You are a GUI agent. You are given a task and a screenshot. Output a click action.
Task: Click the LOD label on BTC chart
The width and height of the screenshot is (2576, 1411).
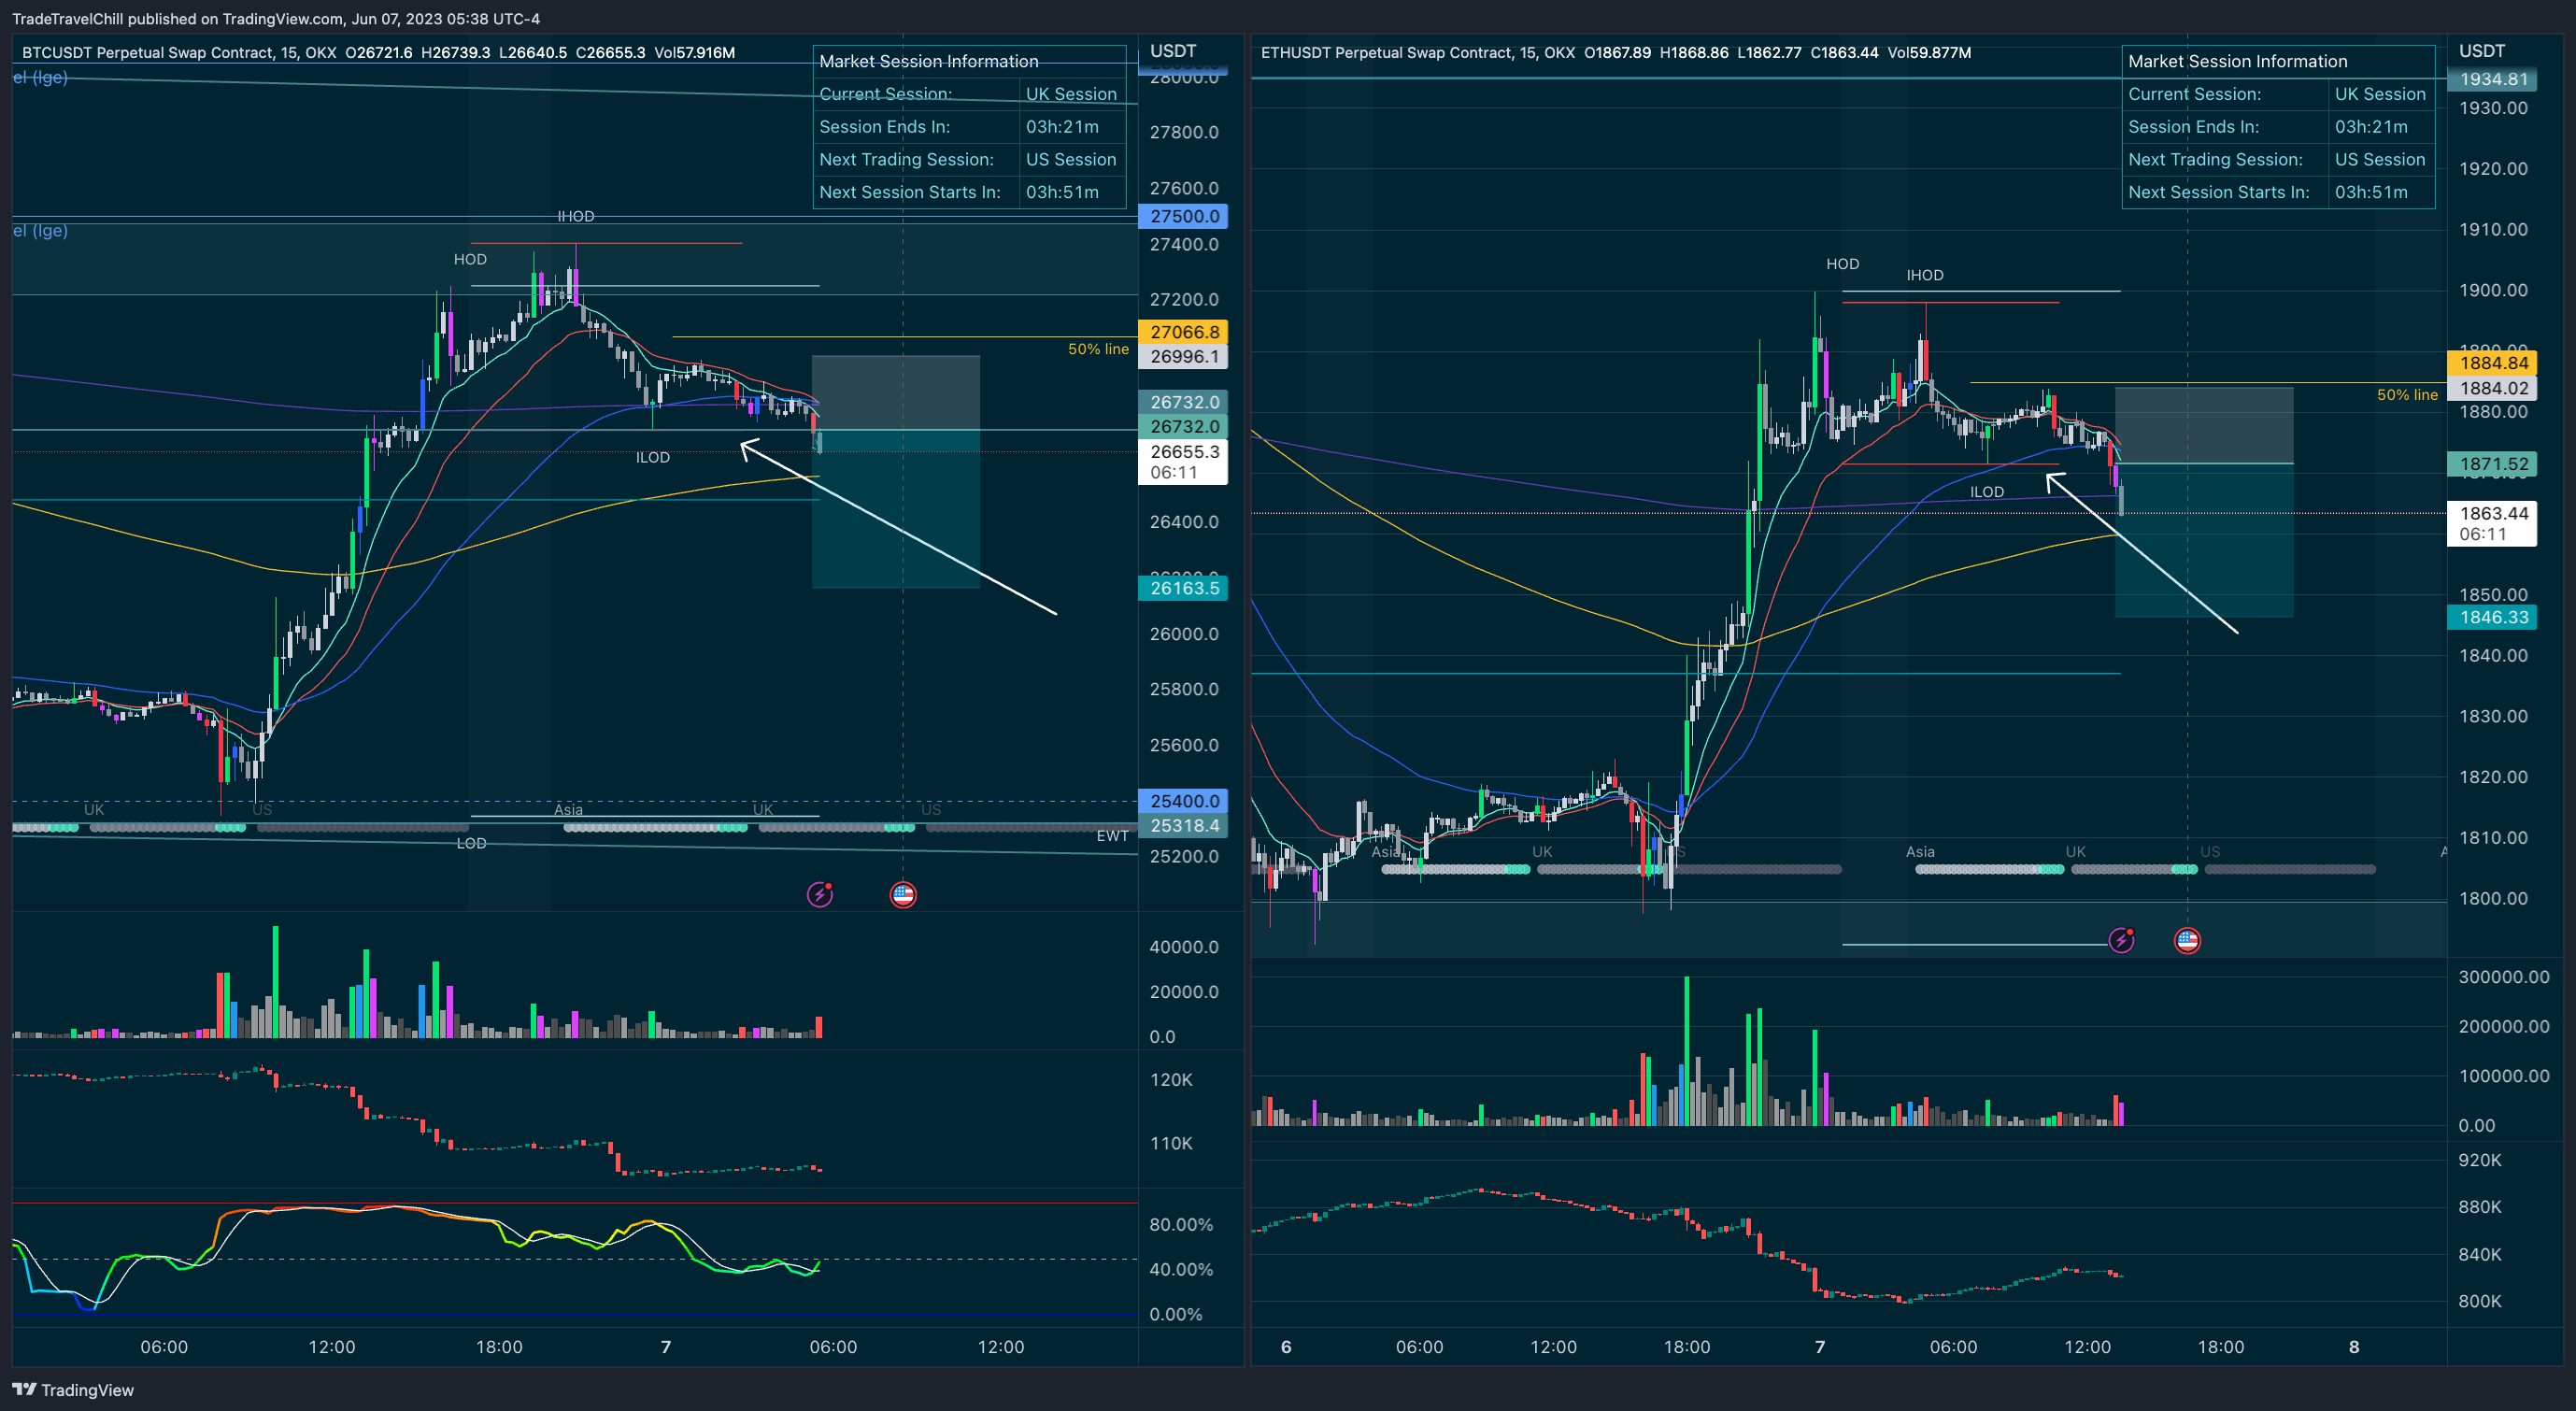click(471, 843)
